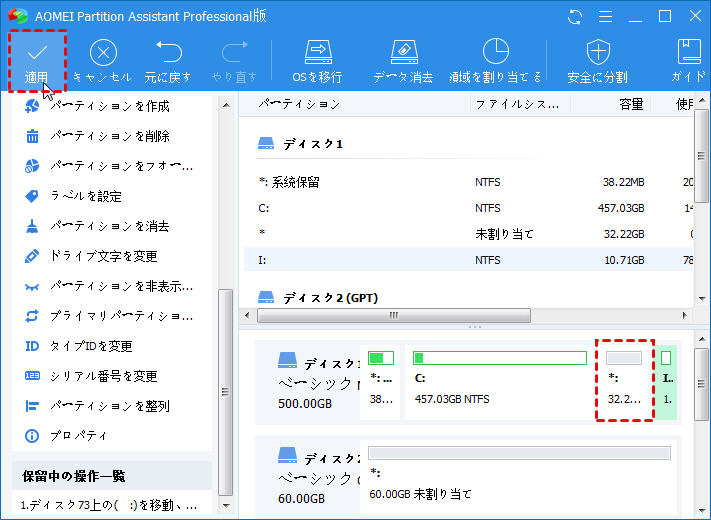Click the partition list scroll-right arrow
This screenshot has width=711, height=520.
click(x=684, y=315)
